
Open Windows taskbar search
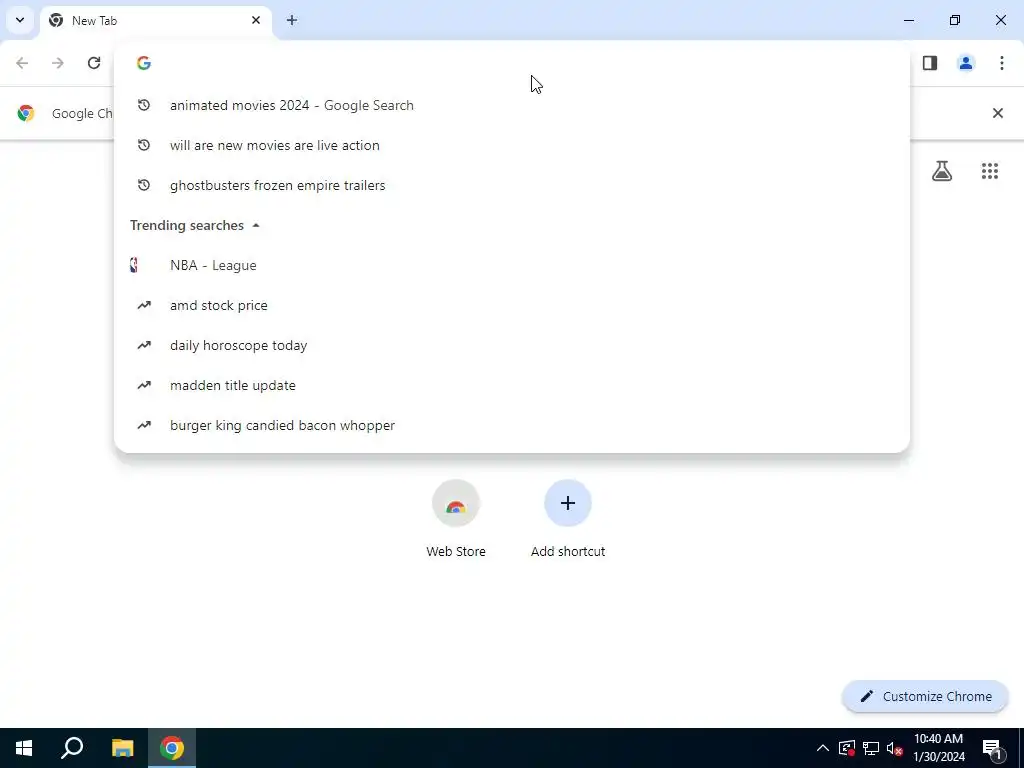pos(72,748)
